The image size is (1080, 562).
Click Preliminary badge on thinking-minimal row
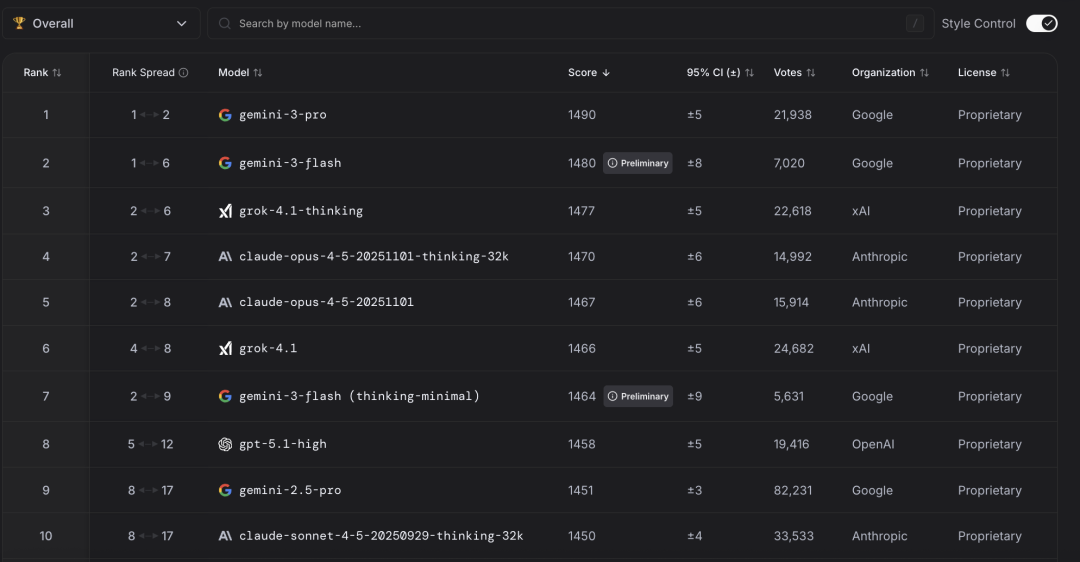tap(638, 396)
